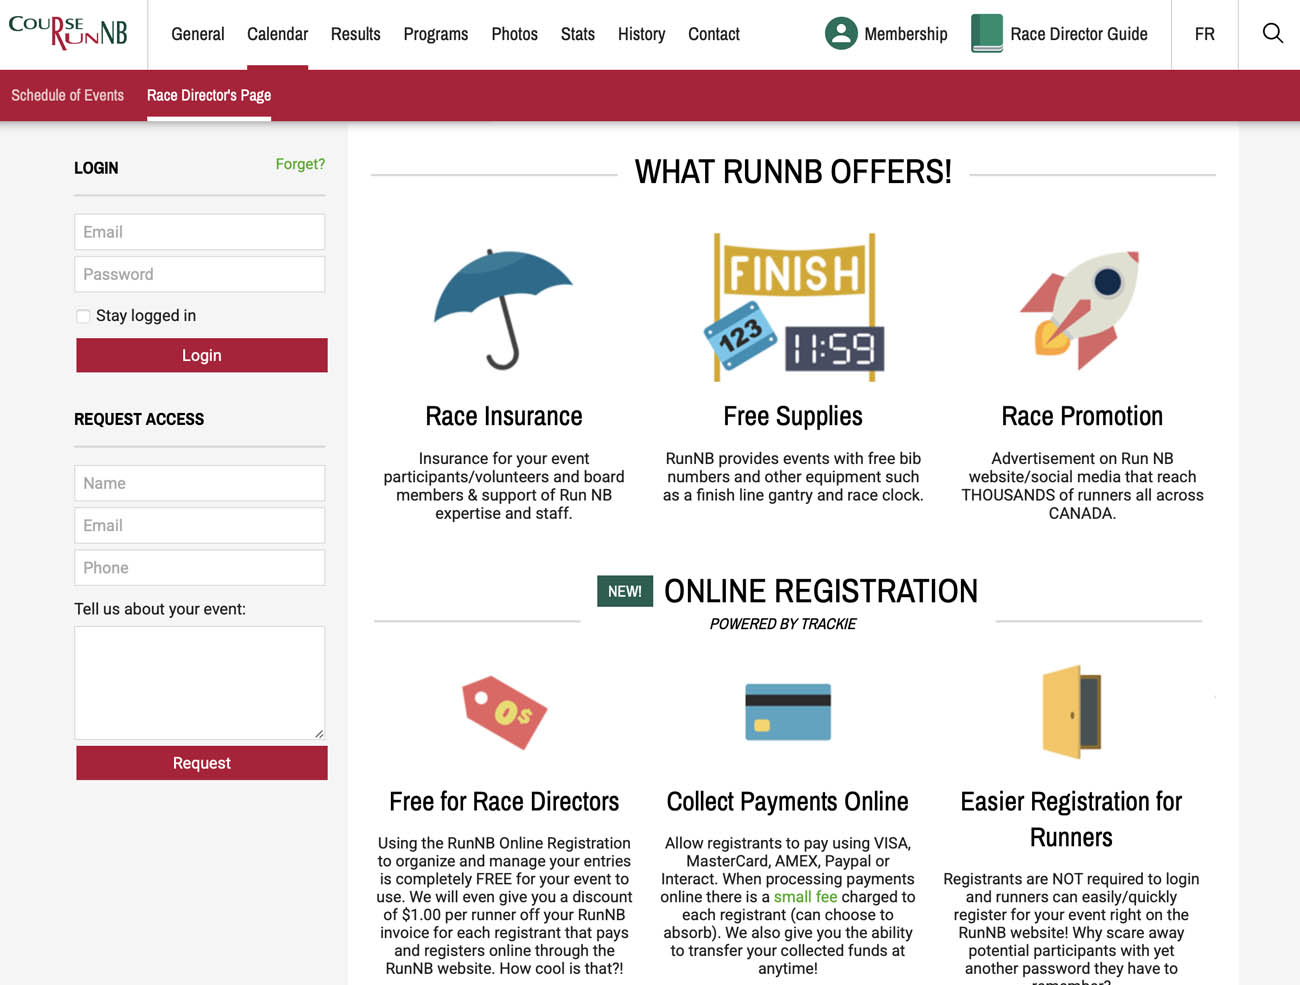Open the search magnifier icon
1300x985 pixels.
[x=1272, y=33]
